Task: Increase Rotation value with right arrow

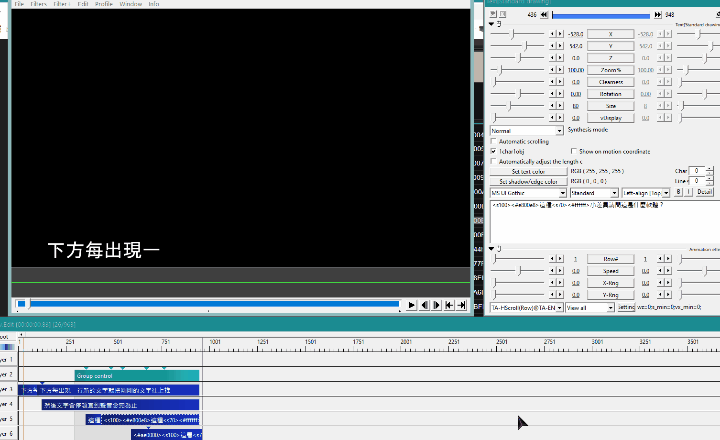Action: click(x=560, y=94)
